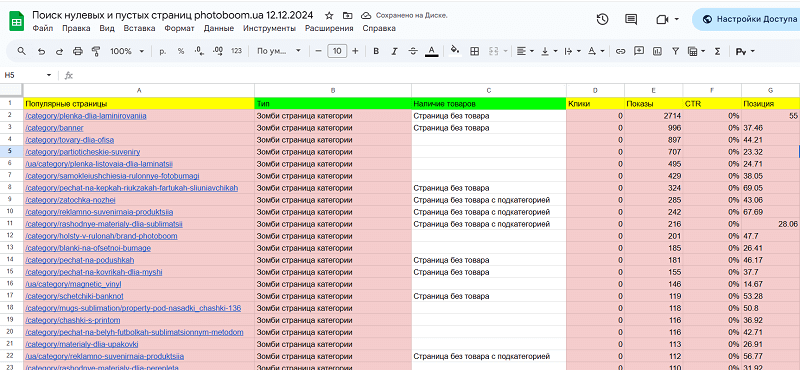The height and width of the screenshot is (370, 800).
Task: Format as currency (р.)
Action: tap(163, 51)
